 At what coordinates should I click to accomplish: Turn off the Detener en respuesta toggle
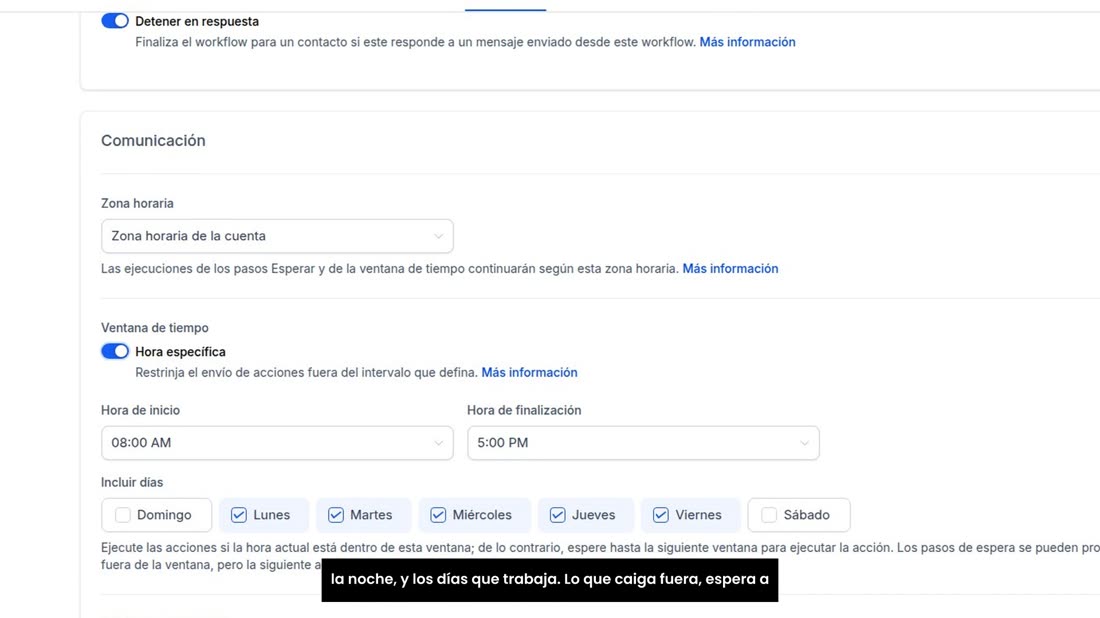(x=115, y=21)
